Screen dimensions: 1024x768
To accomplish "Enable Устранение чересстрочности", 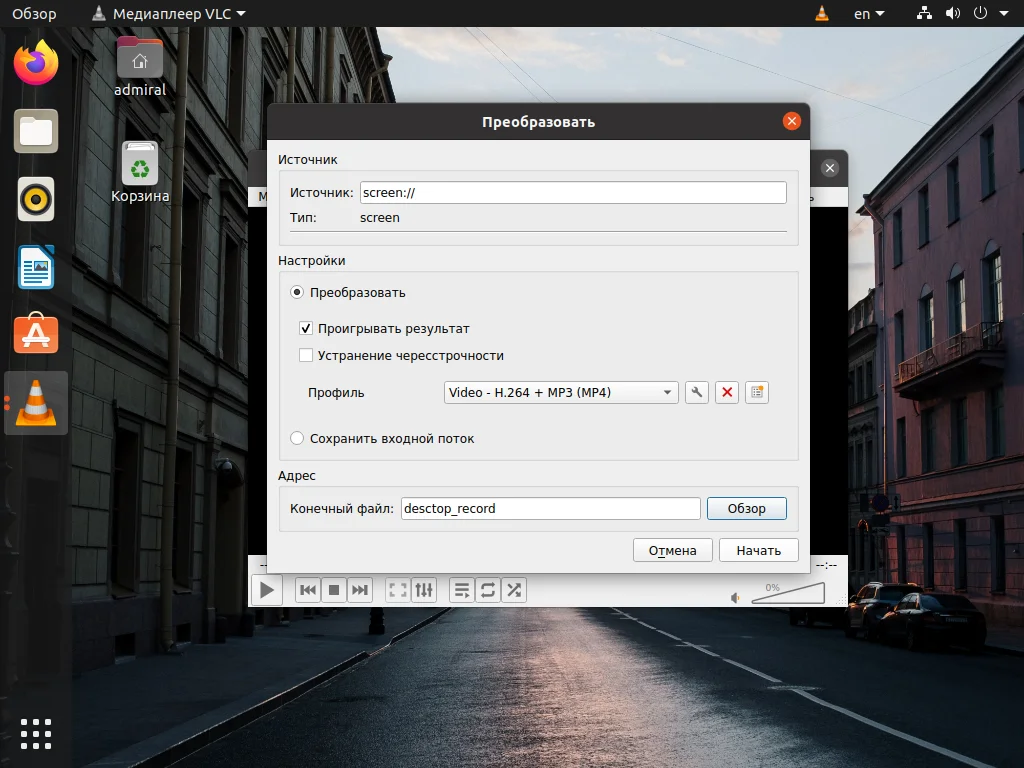I will [x=306, y=355].
